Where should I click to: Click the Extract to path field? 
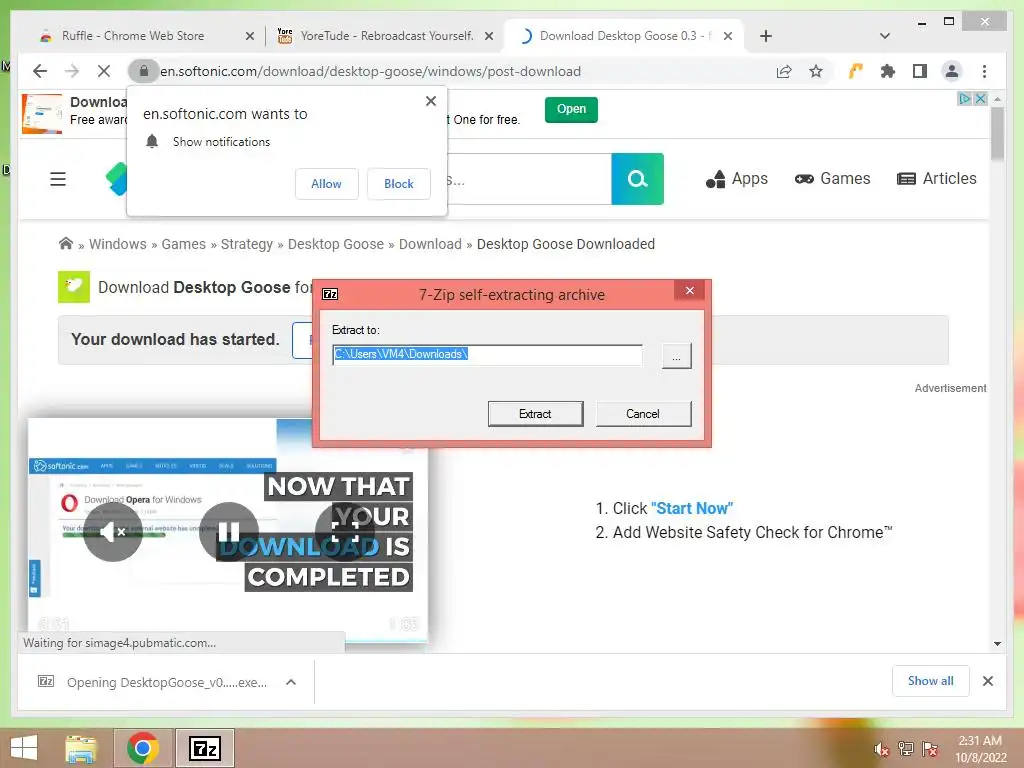click(x=487, y=355)
